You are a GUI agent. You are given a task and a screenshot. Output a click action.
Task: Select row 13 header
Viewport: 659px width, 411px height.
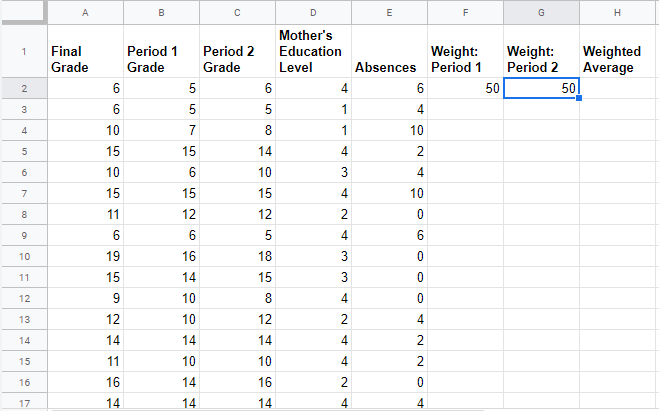tap(24, 319)
